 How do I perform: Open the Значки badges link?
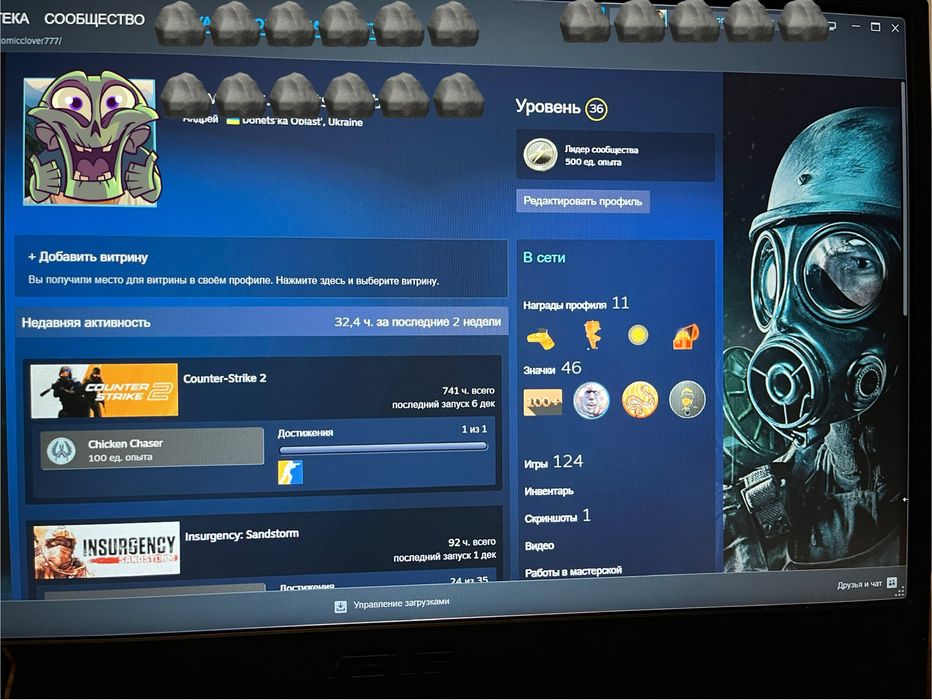pyautogui.click(x=552, y=368)
